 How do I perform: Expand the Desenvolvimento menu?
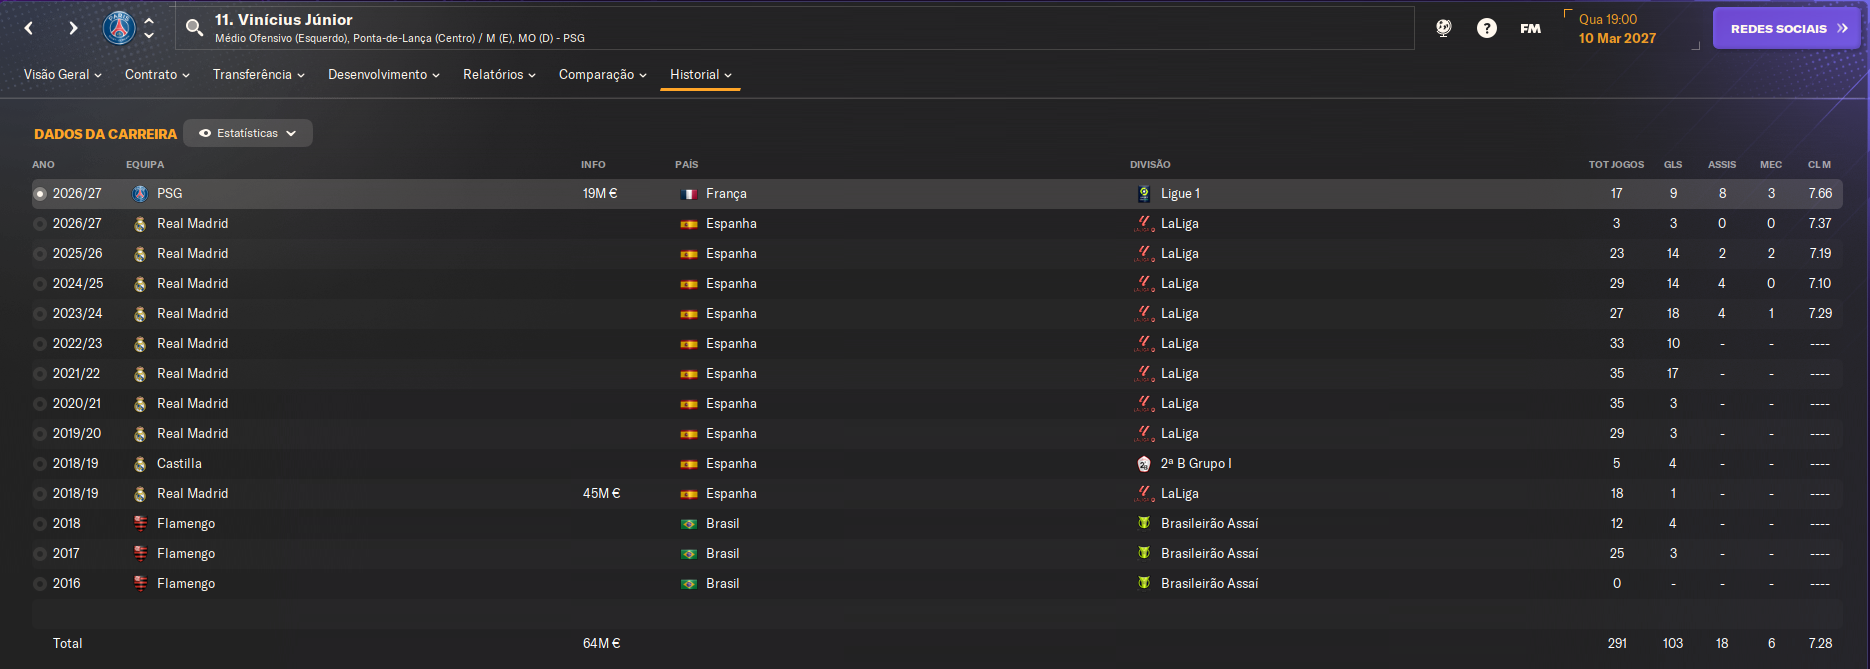pyautogui.click(x=384, y=75)
